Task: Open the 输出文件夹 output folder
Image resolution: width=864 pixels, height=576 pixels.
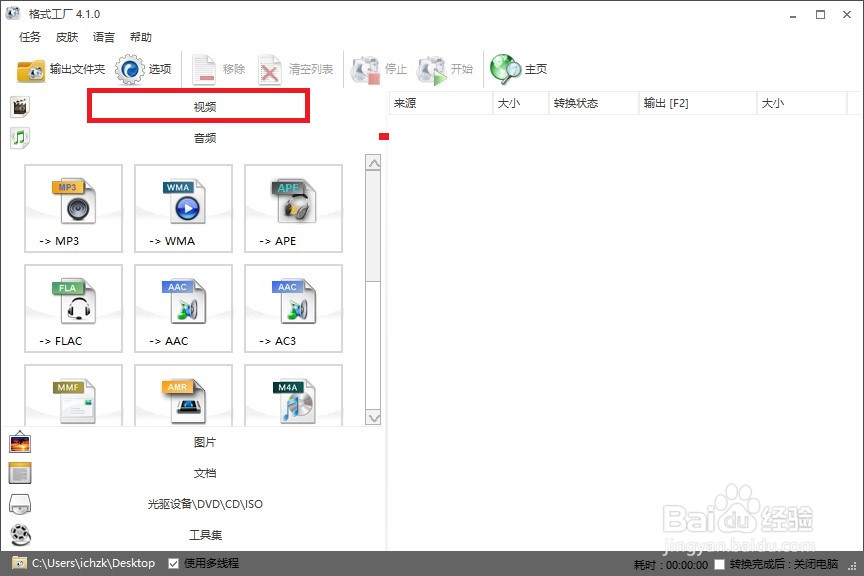Action: coord(61,69)
